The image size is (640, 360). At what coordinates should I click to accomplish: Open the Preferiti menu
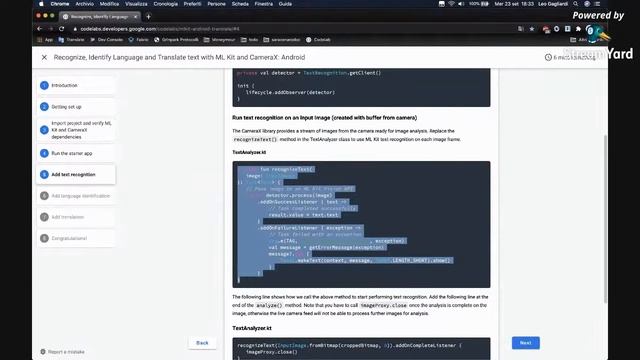[x=192, y=4]
